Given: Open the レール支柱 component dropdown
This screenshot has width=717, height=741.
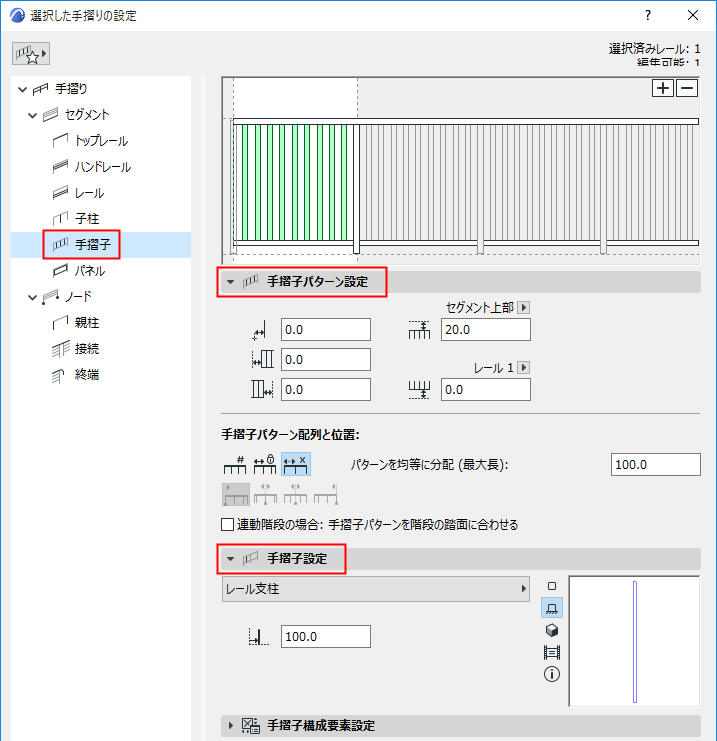Looking at the screenshot, I should [x=375, y=589].
